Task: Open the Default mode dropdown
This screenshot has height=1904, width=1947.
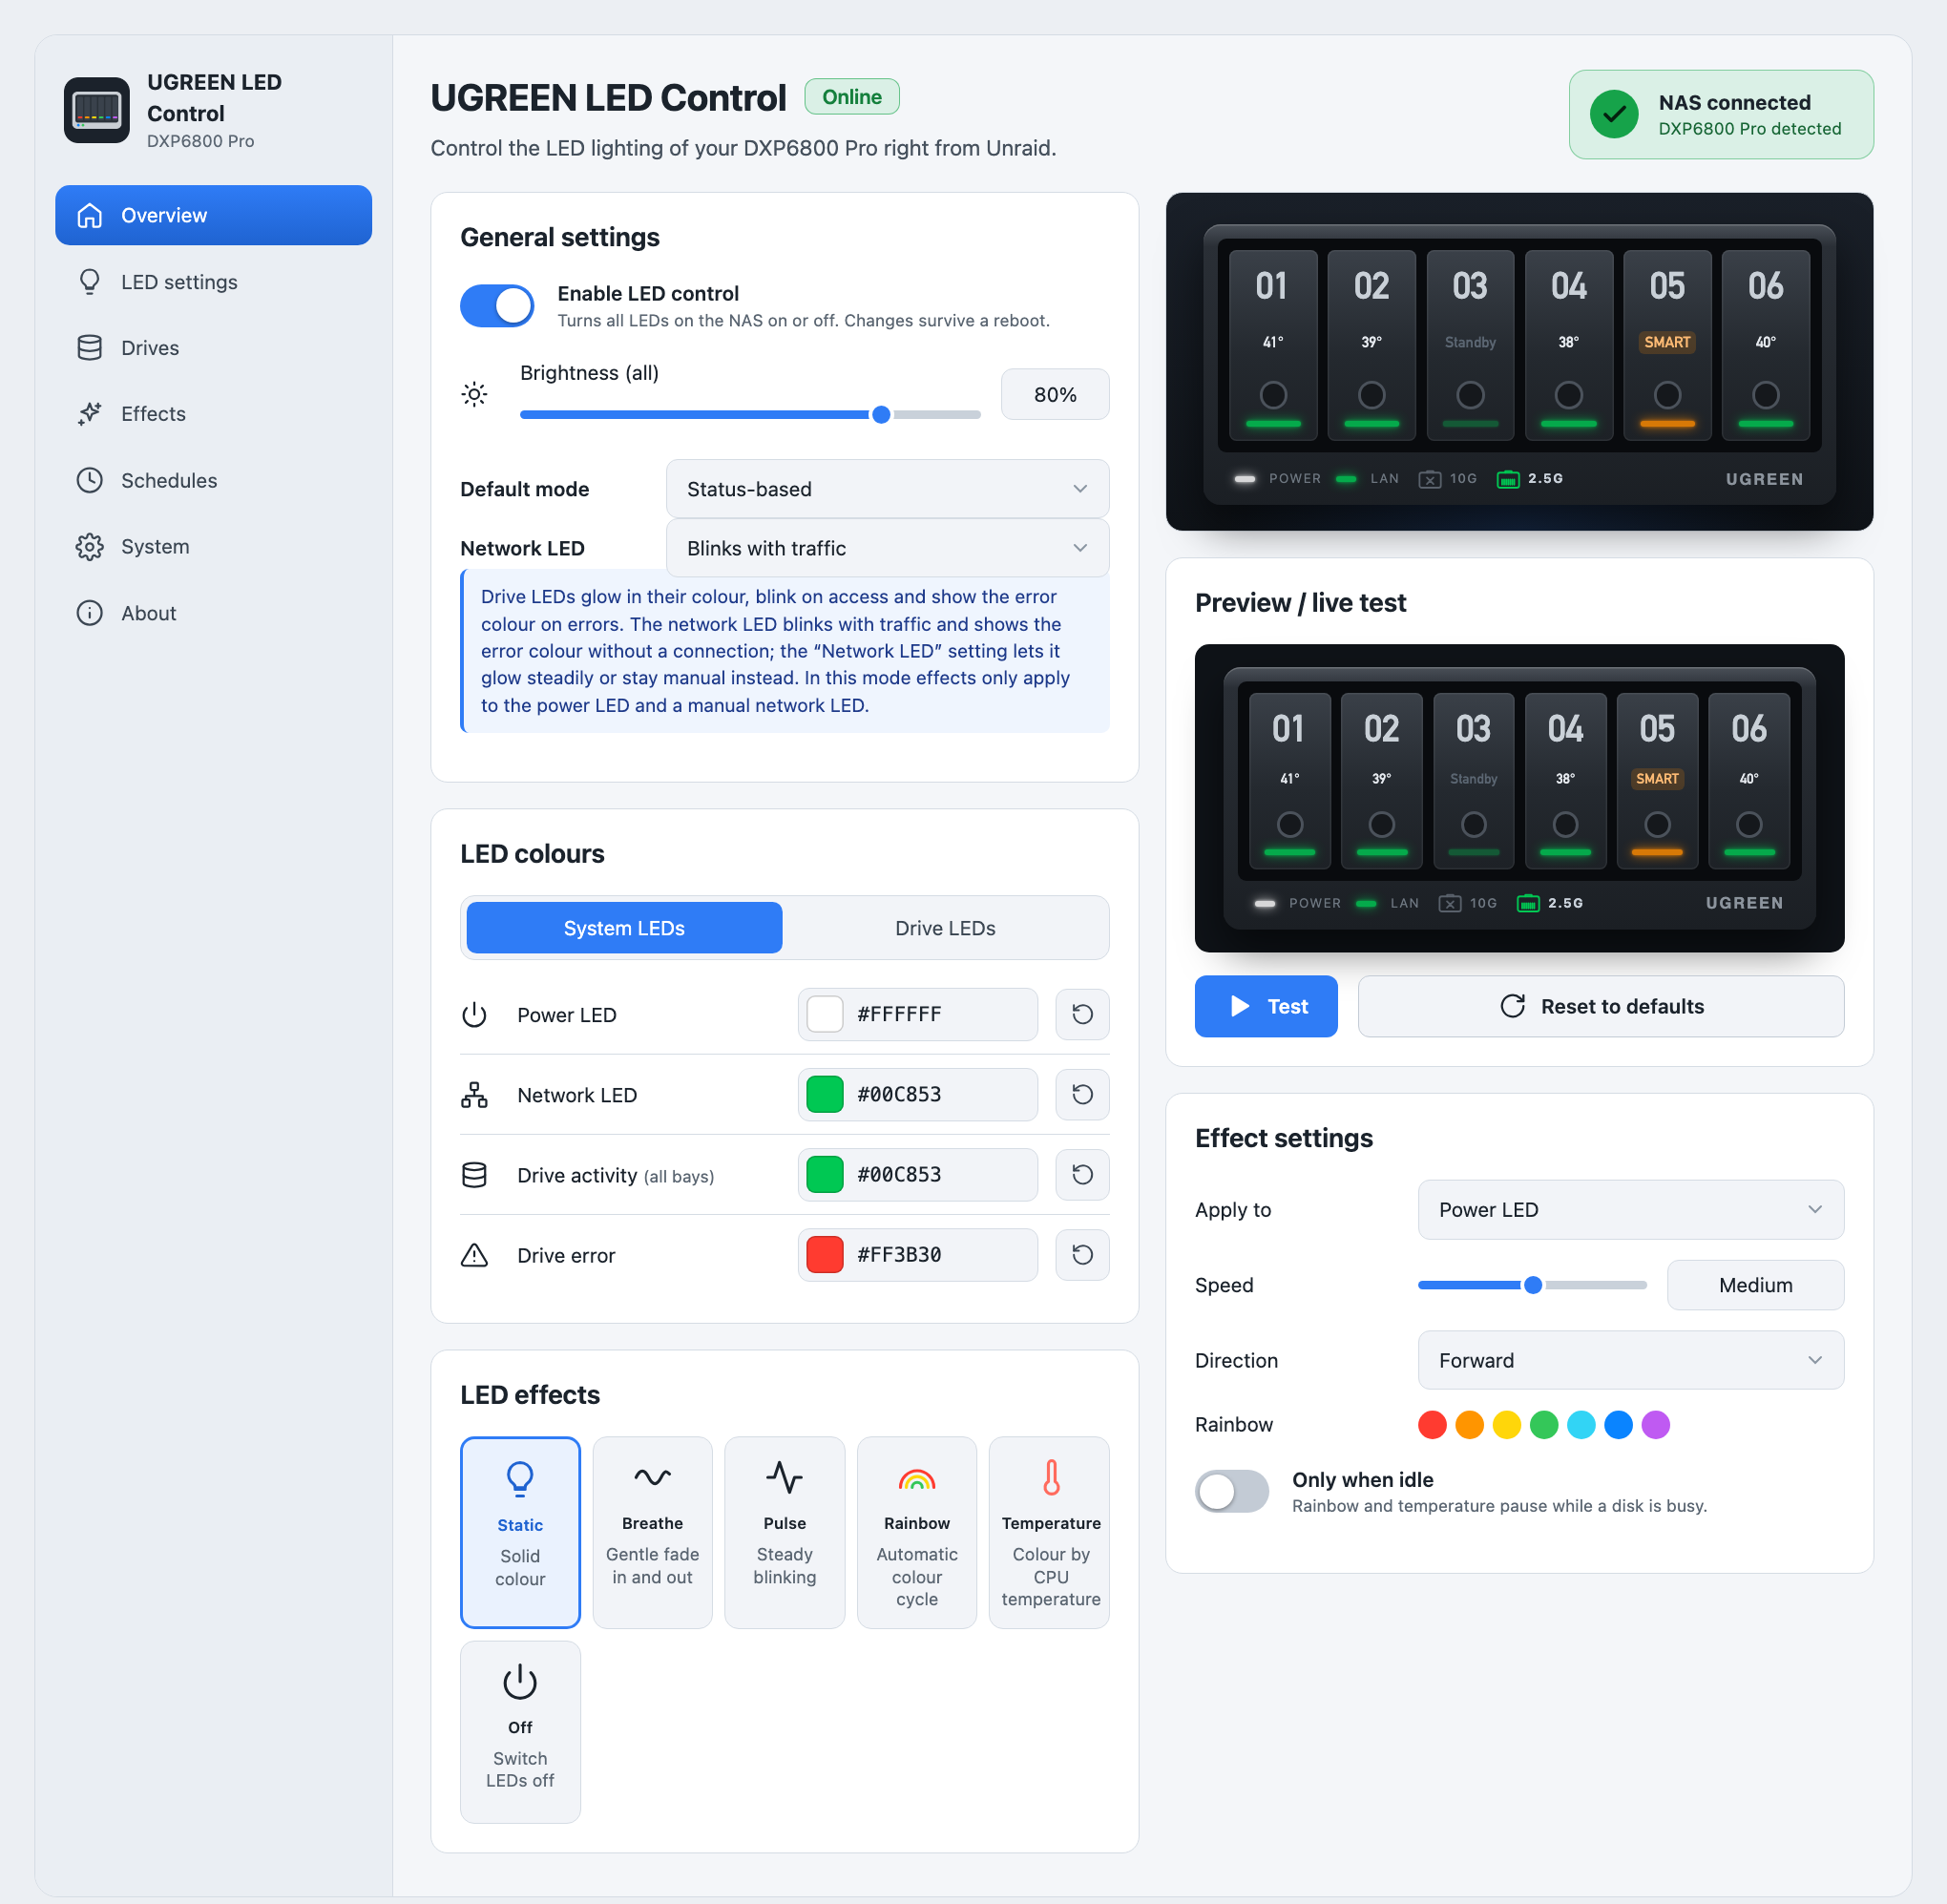Action: pos(887,489)
